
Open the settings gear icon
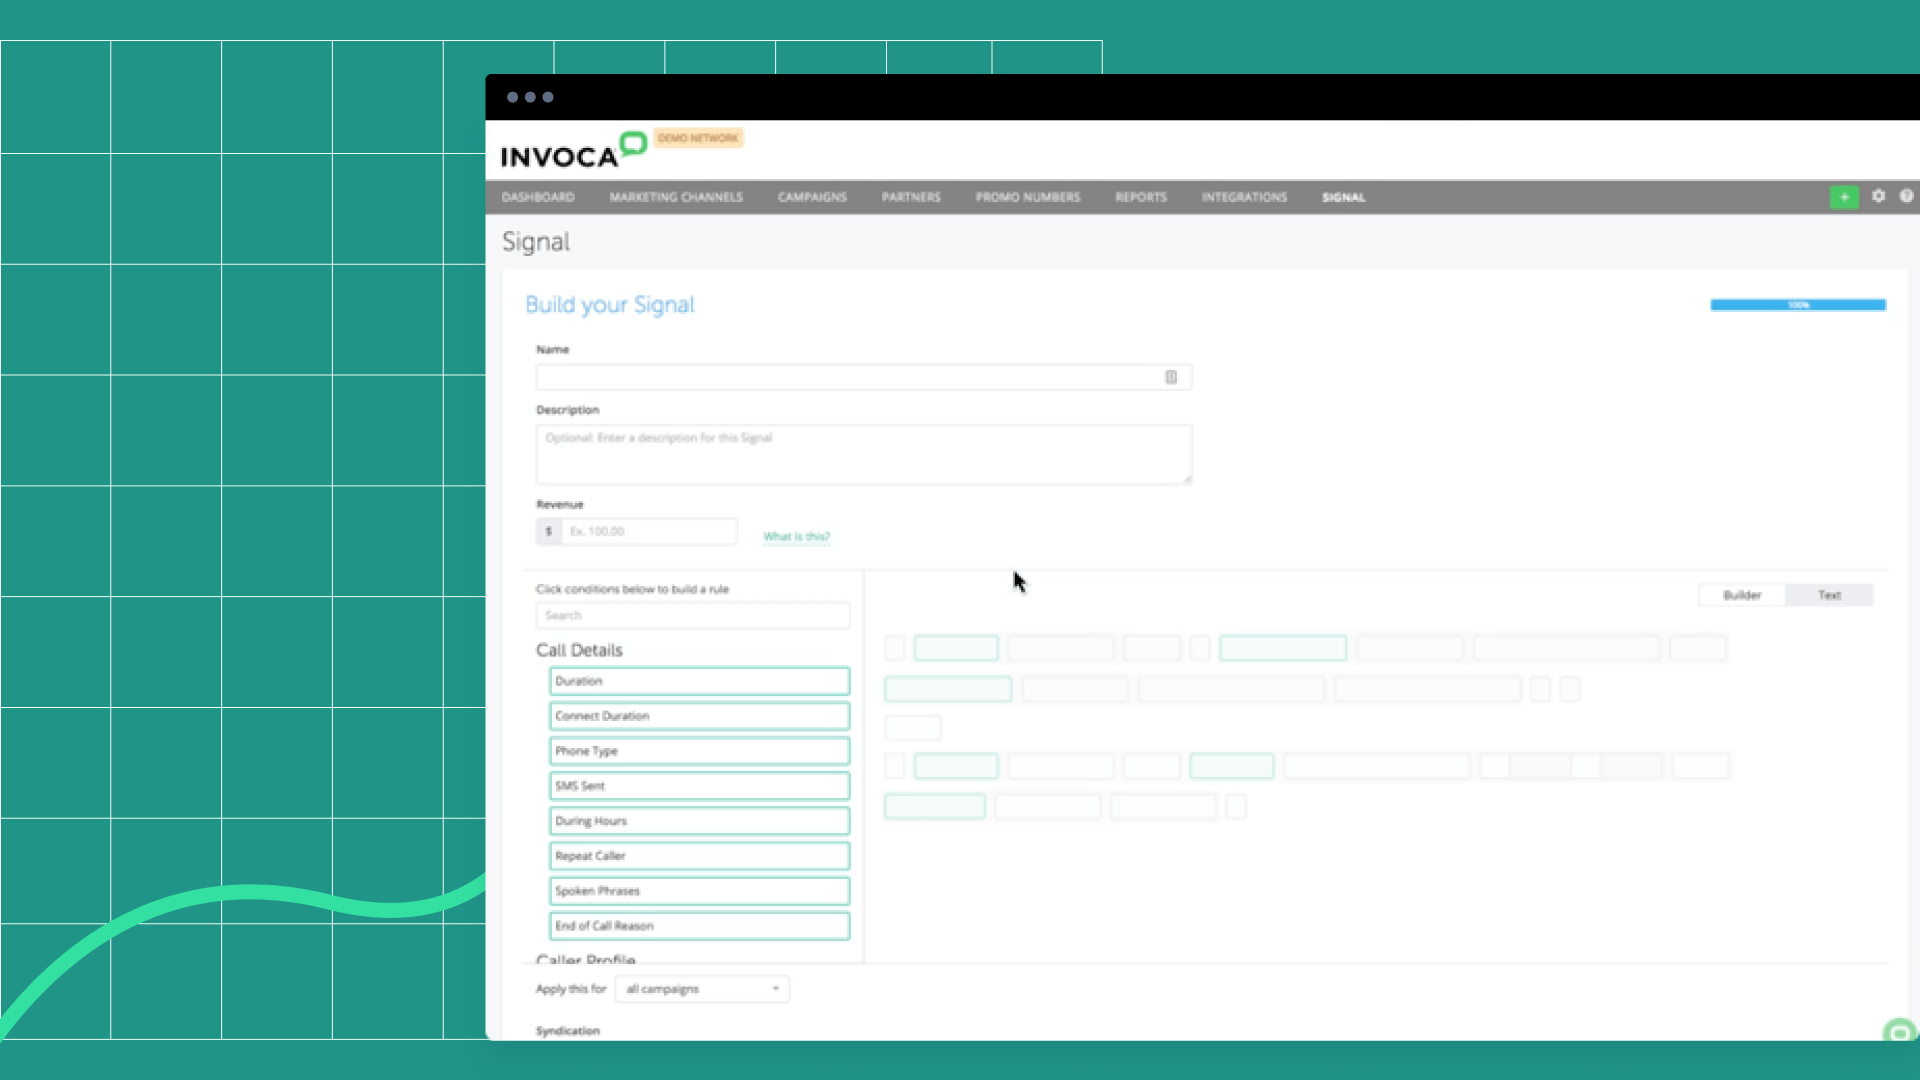pyautogui.click(x=1879, y=197)
